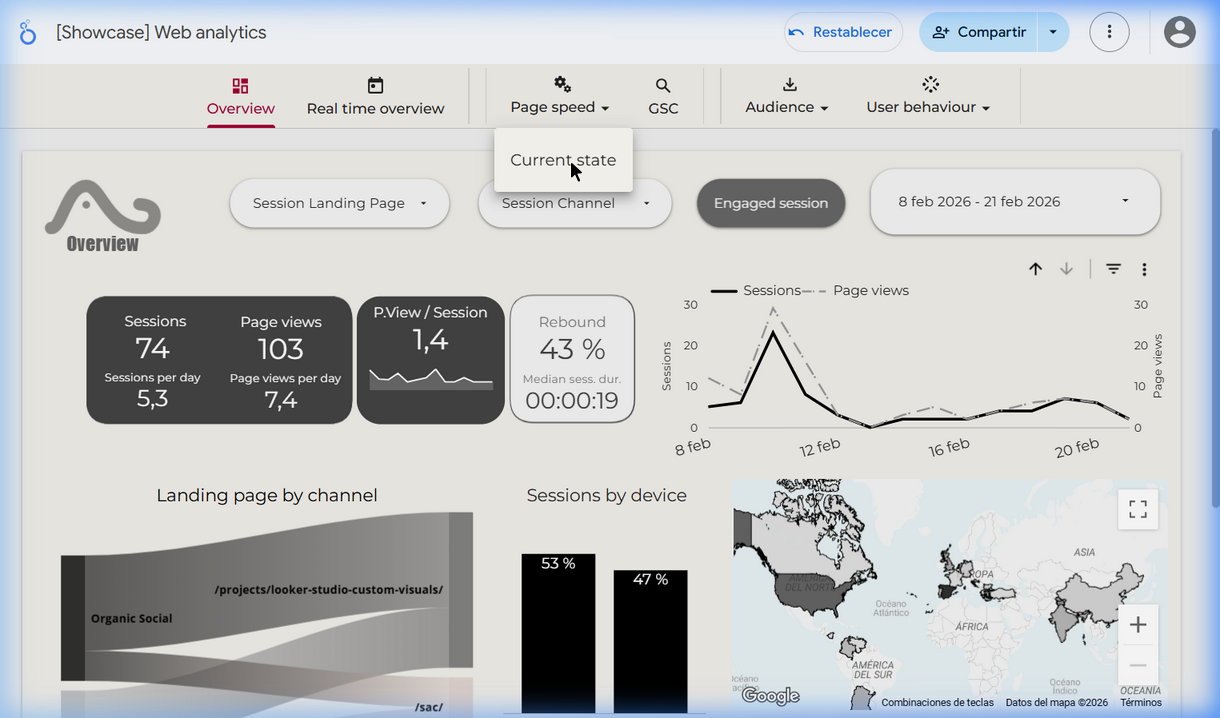This screenshot has height=718, width=1220.
Task: Click Page views per day 7,4
Action: [x=281, y=400]
